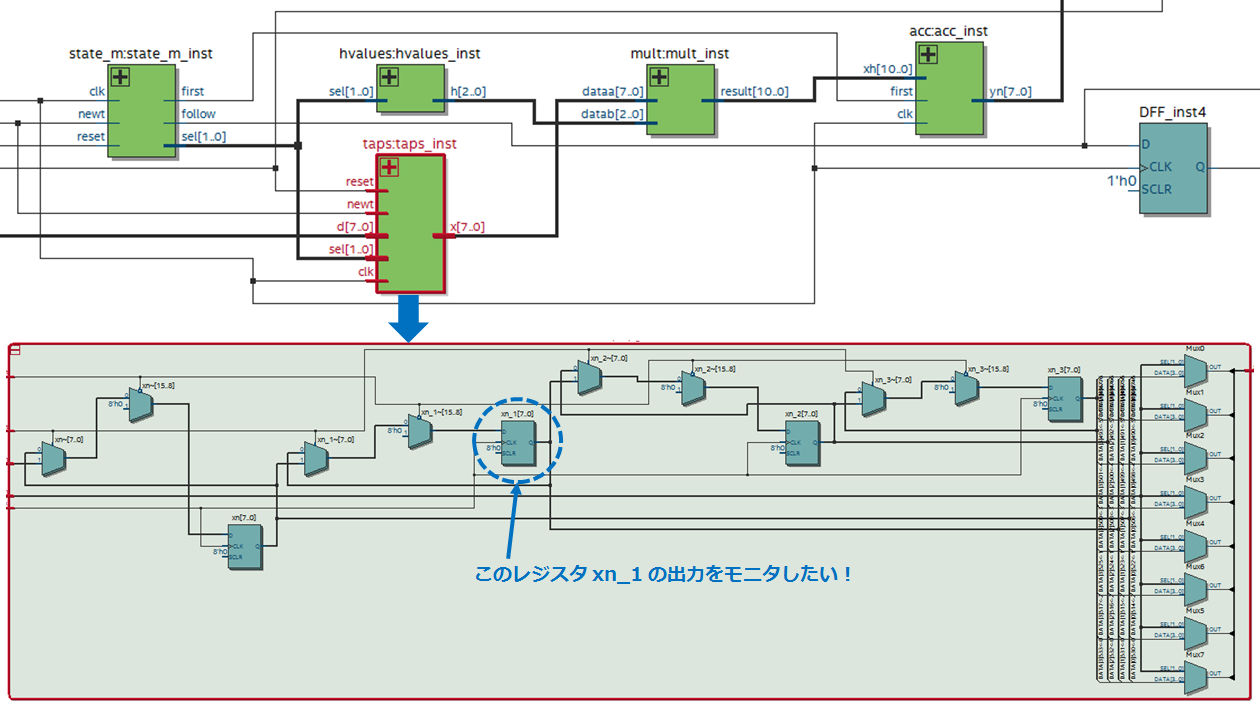Select the xn[7..0] register
This screenshot has height=704, width=1260.
tap(244, 546)
